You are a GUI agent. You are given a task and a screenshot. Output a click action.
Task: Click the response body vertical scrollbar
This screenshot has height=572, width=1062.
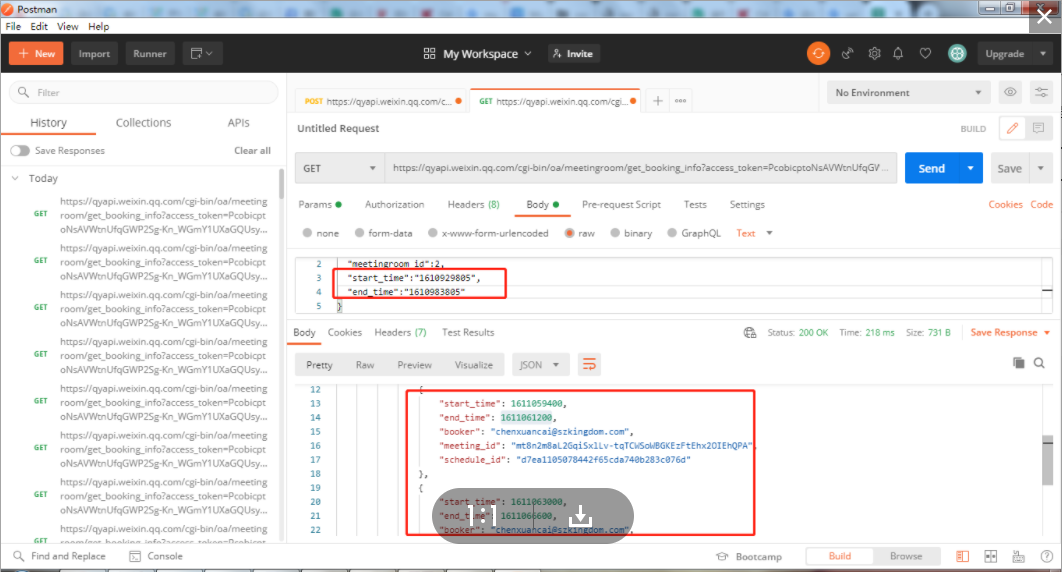click(x=1047, y=460)
